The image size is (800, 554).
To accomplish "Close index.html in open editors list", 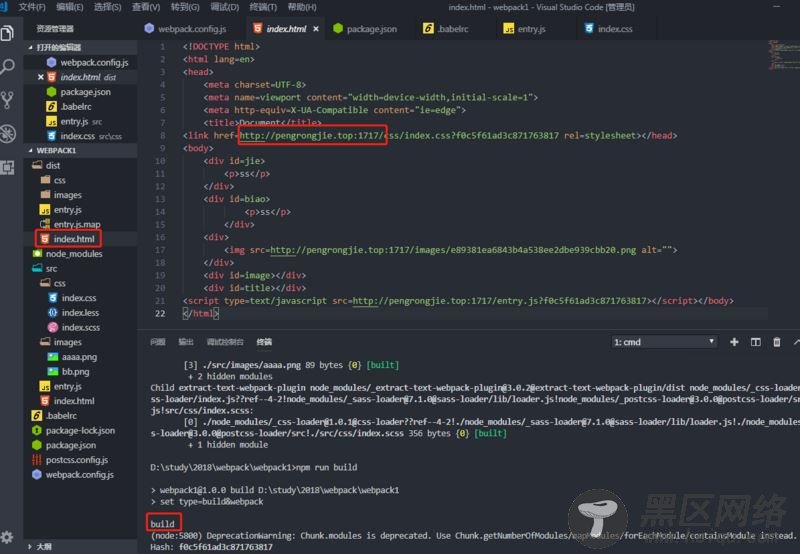I will [x=41, y=77].
